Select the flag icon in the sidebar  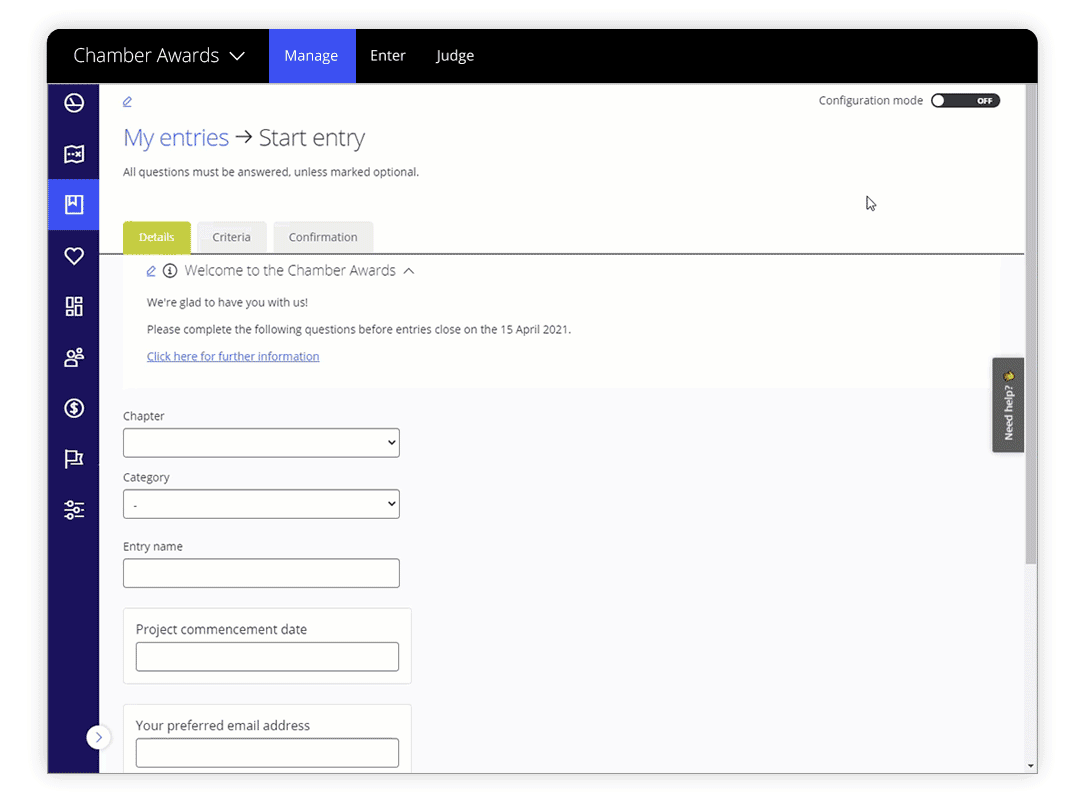[x=73, y=458]
